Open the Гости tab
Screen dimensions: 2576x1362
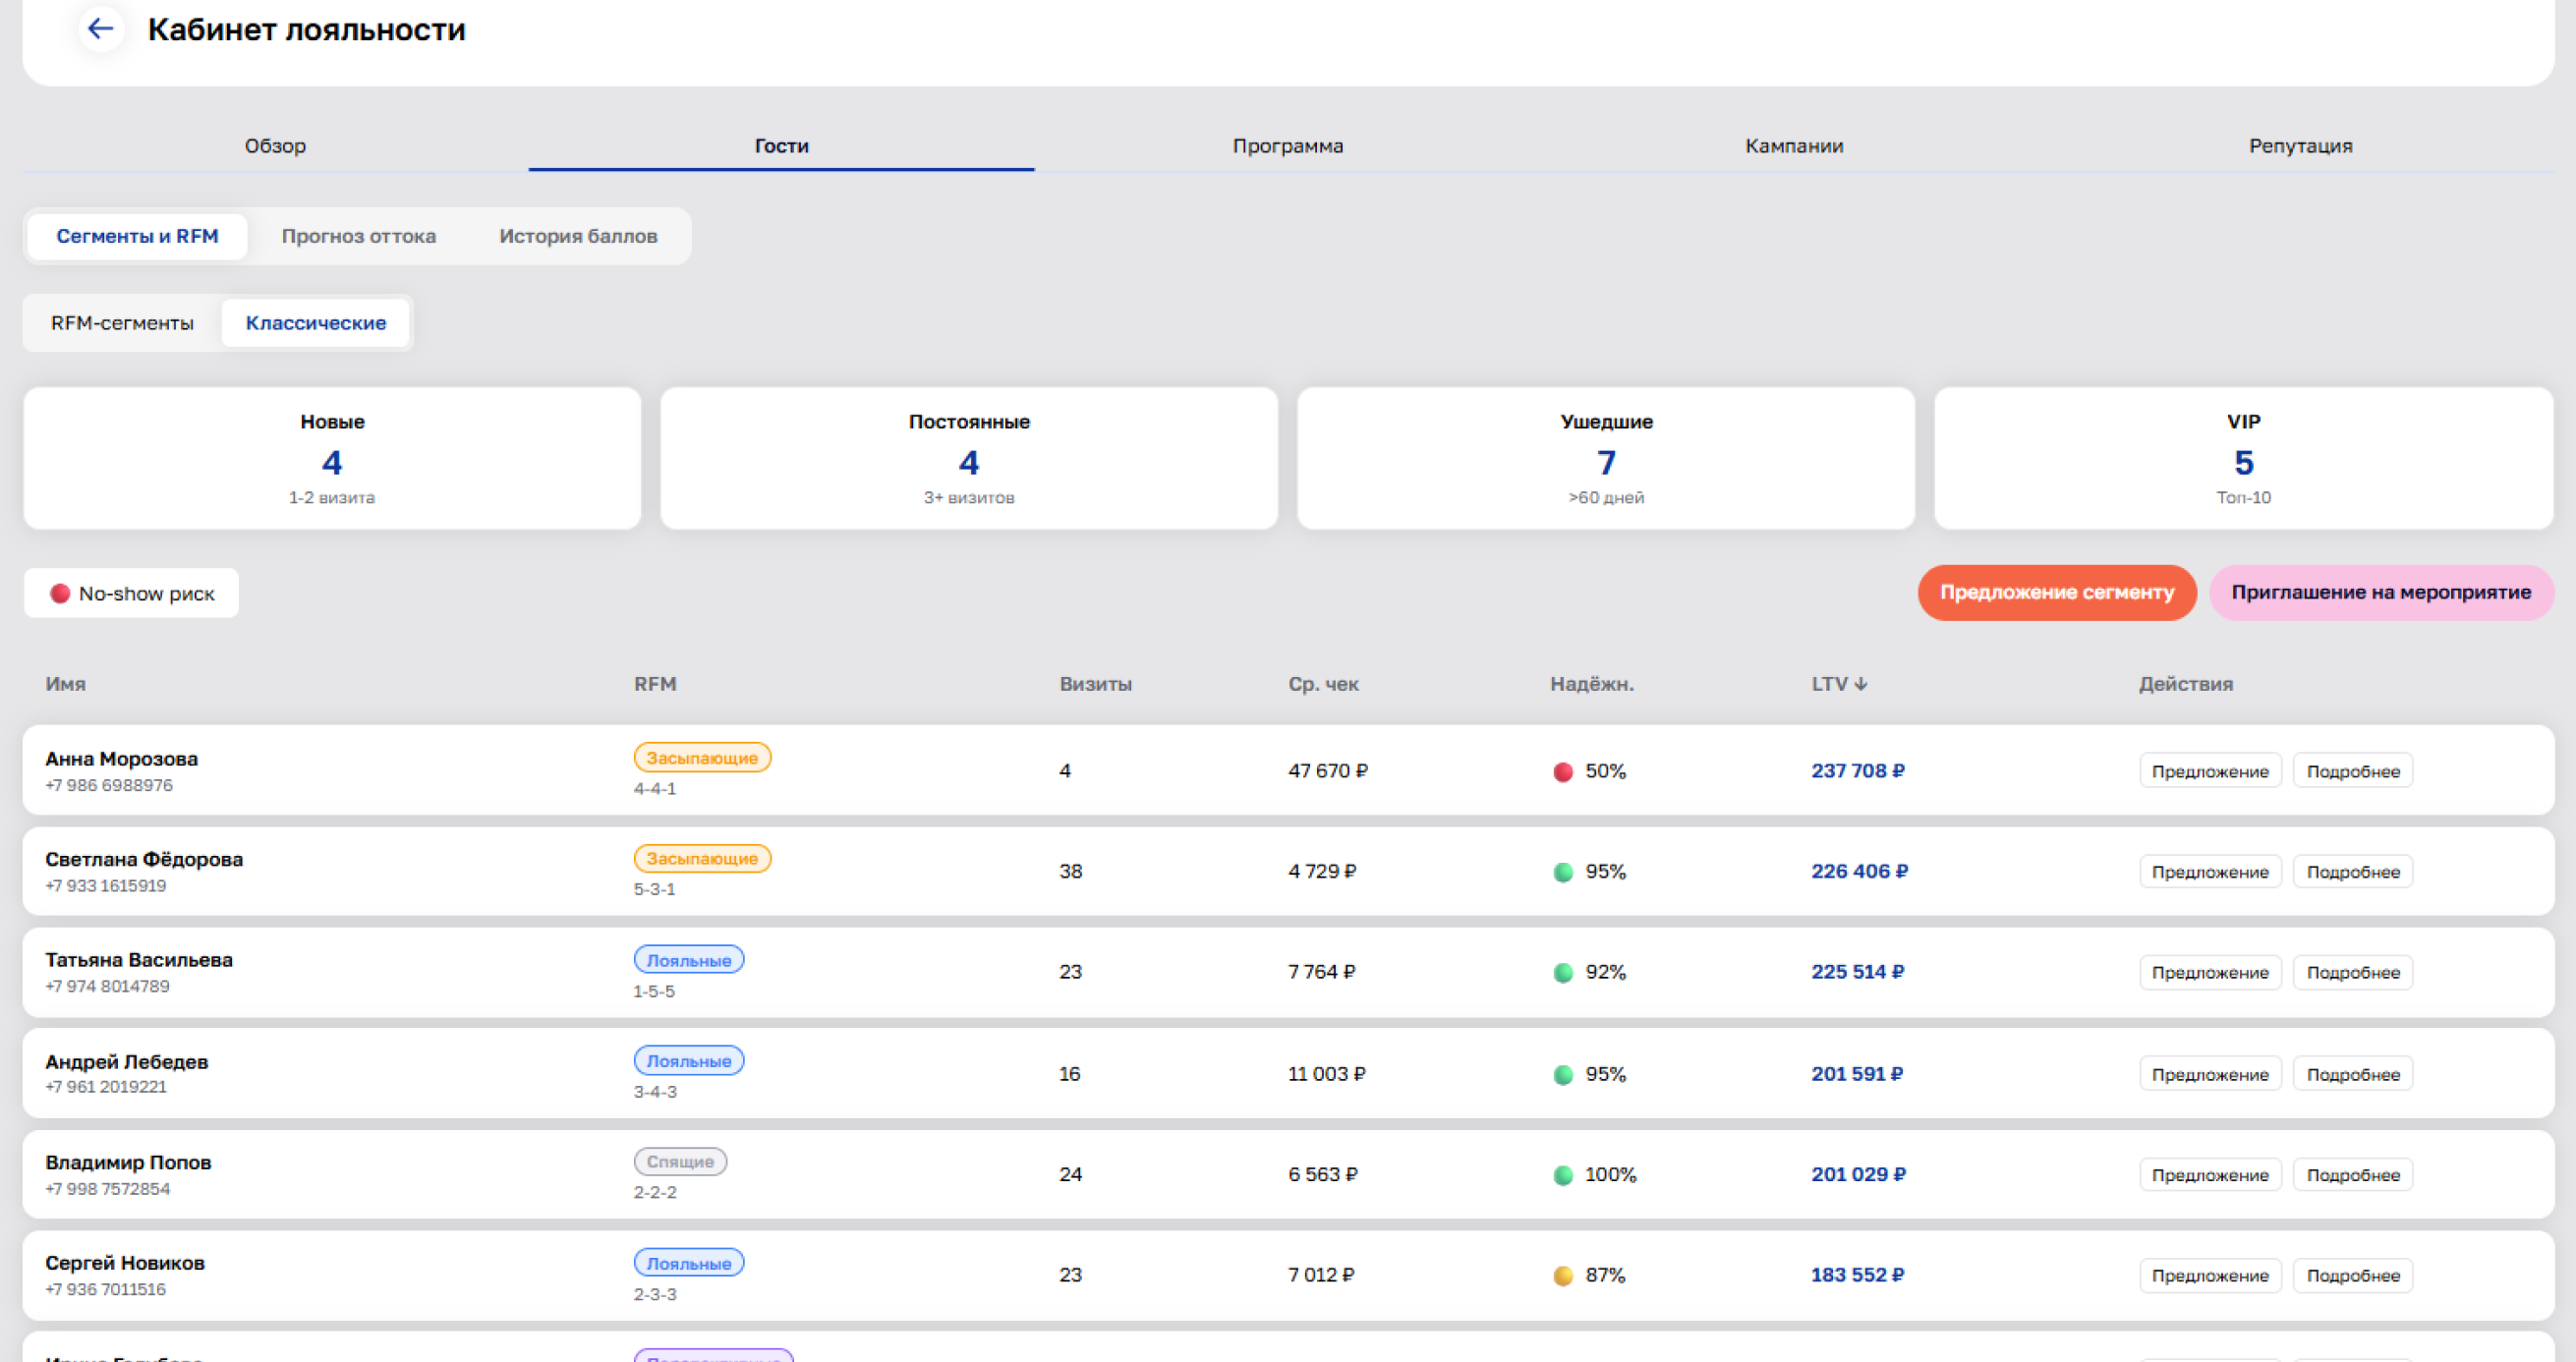(x=781, y=146)
